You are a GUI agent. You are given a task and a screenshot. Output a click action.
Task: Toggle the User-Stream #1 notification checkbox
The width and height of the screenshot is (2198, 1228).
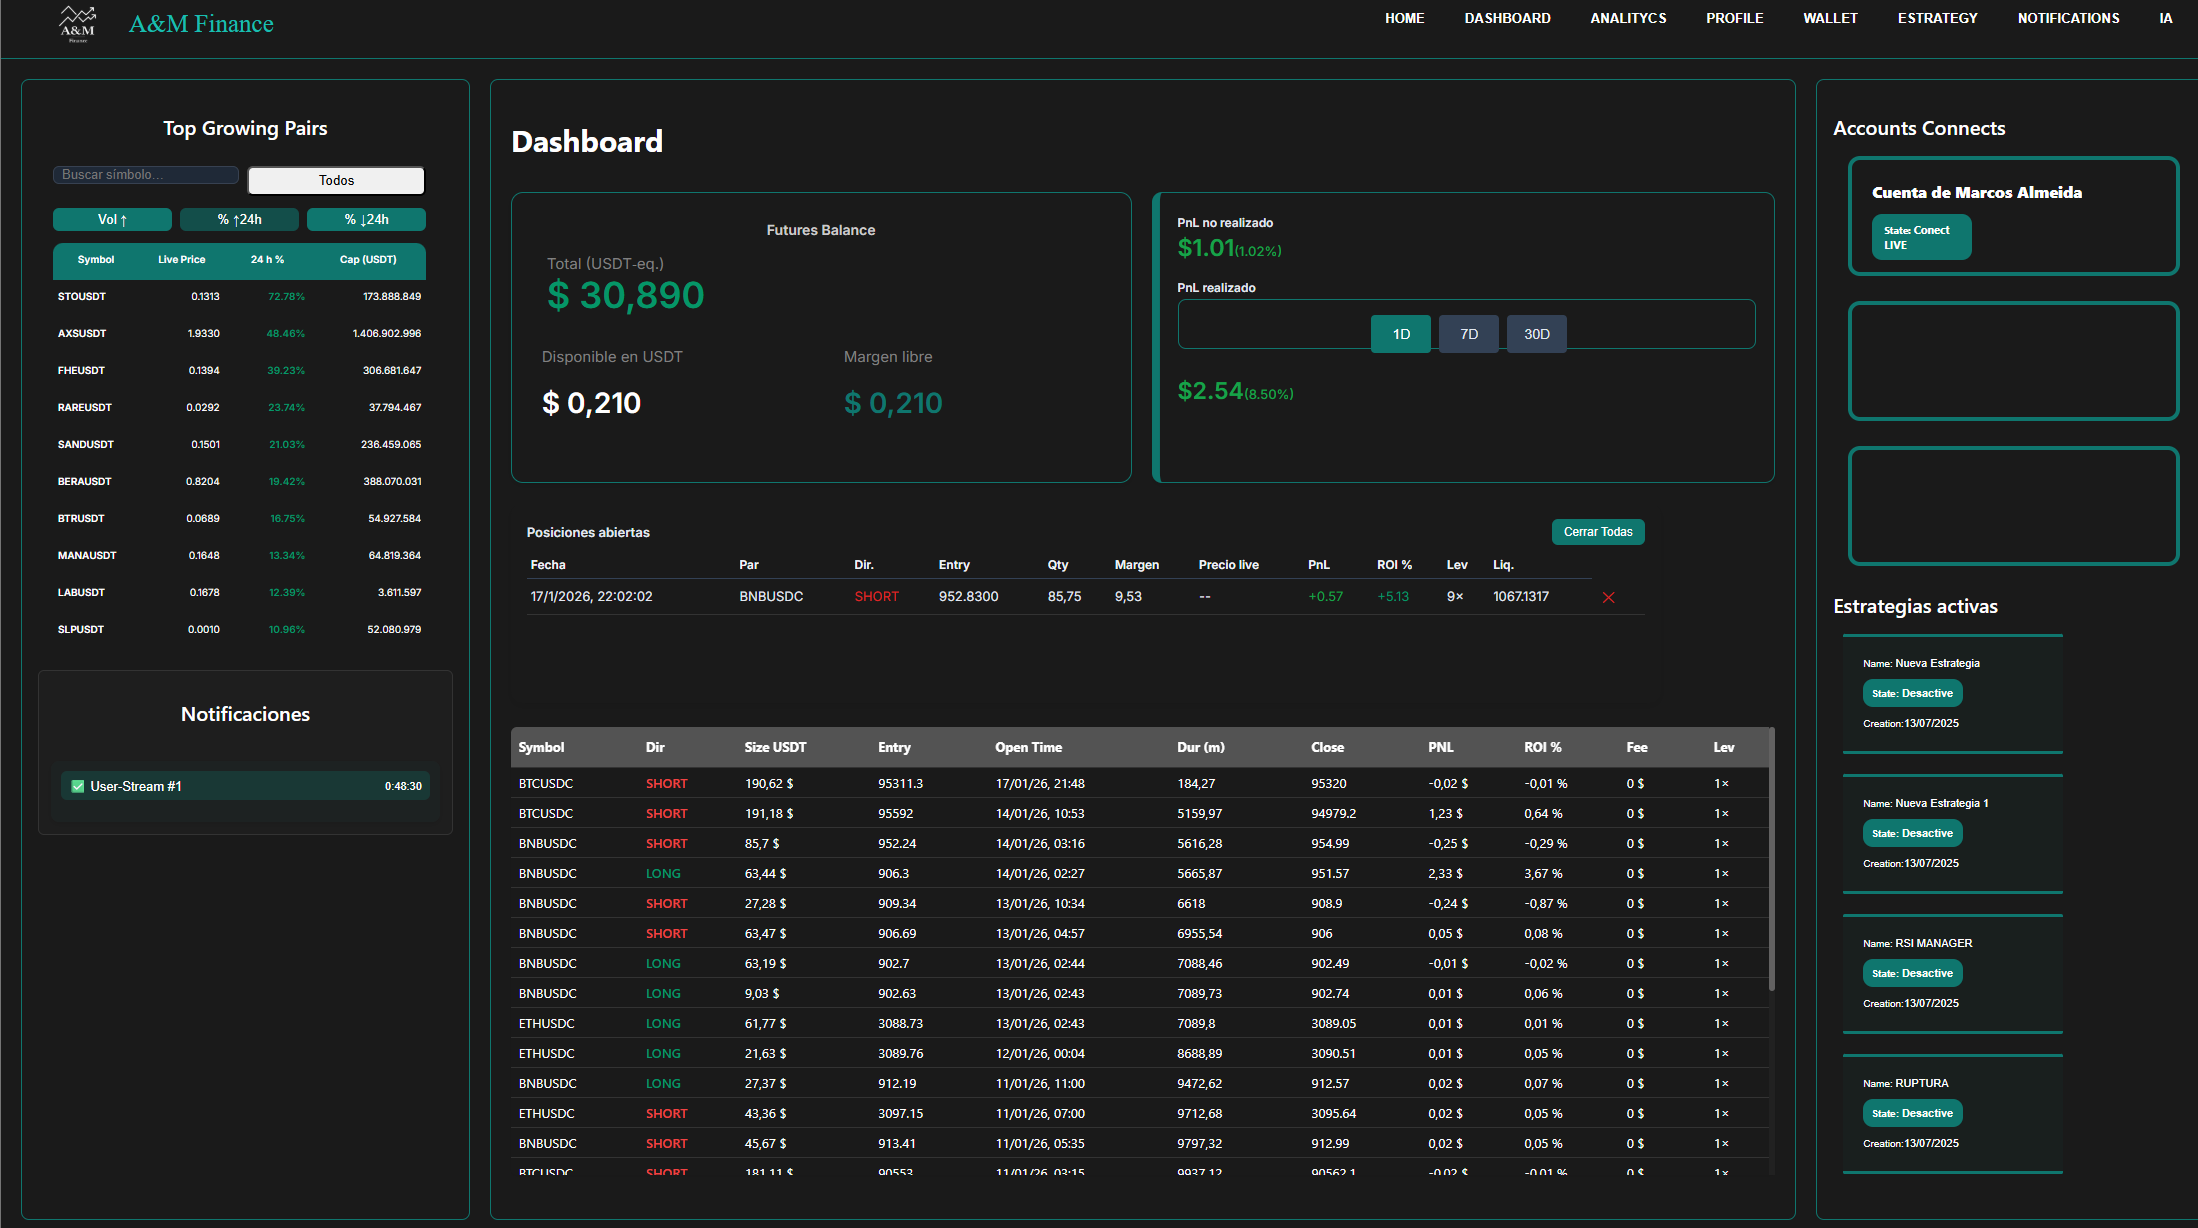tap(77, 786)
